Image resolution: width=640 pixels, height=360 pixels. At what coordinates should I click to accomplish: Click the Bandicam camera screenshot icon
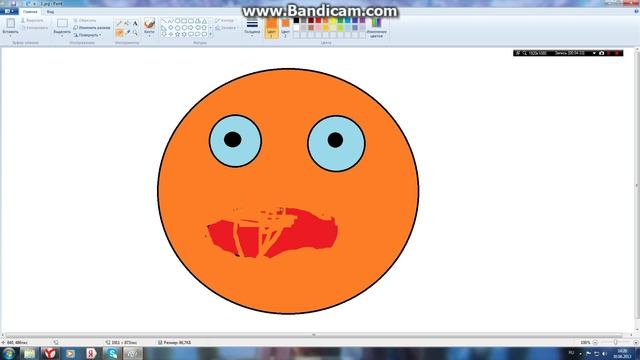tap(602, 53)
